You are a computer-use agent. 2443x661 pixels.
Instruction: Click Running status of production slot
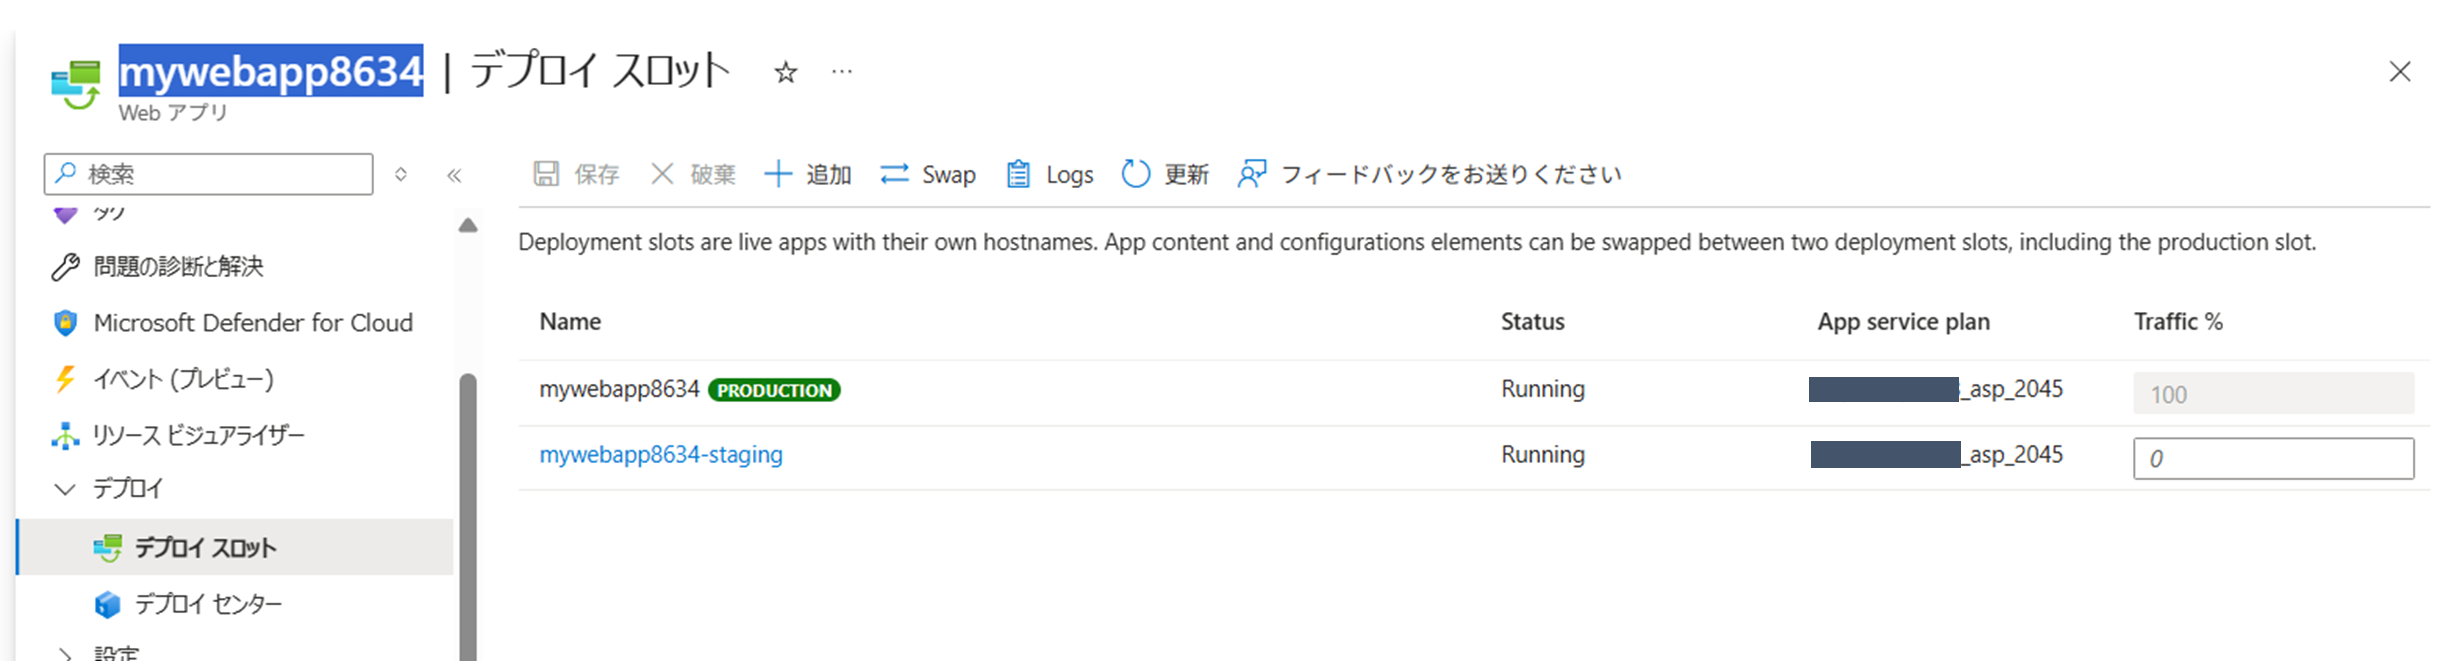click(x=1542, y=389)
